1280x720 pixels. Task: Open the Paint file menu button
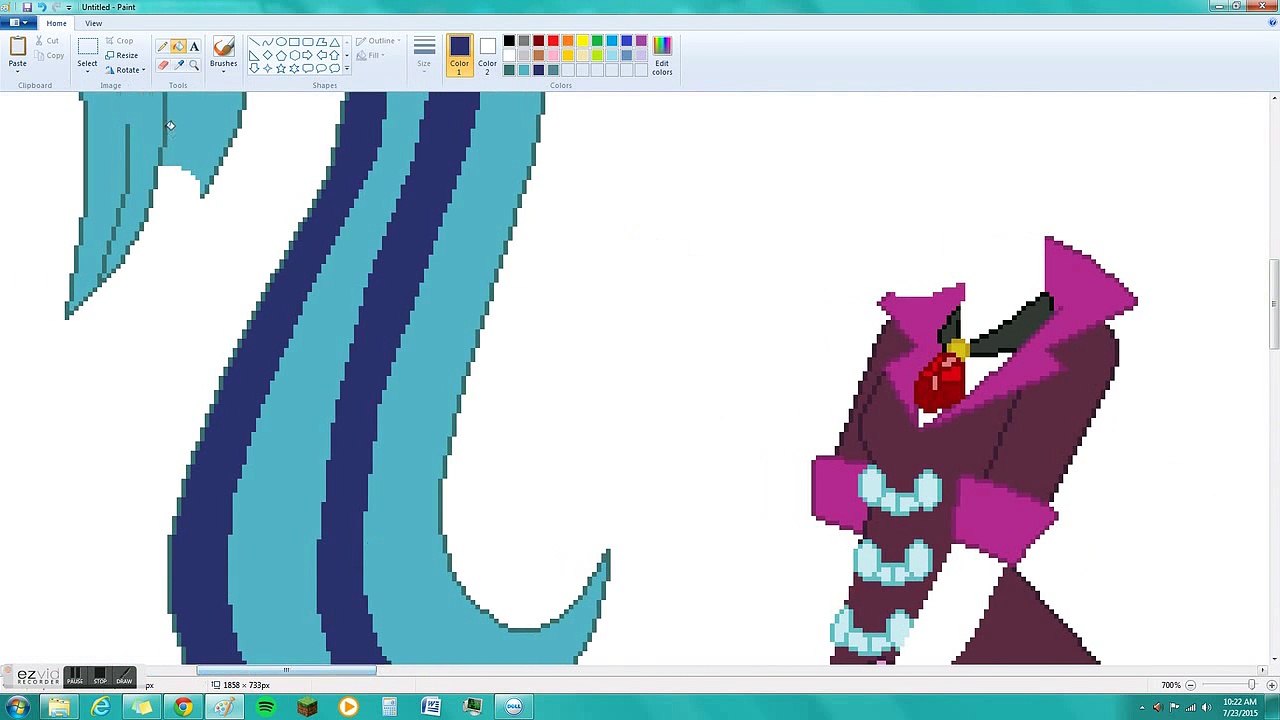(x=19, y=23)
